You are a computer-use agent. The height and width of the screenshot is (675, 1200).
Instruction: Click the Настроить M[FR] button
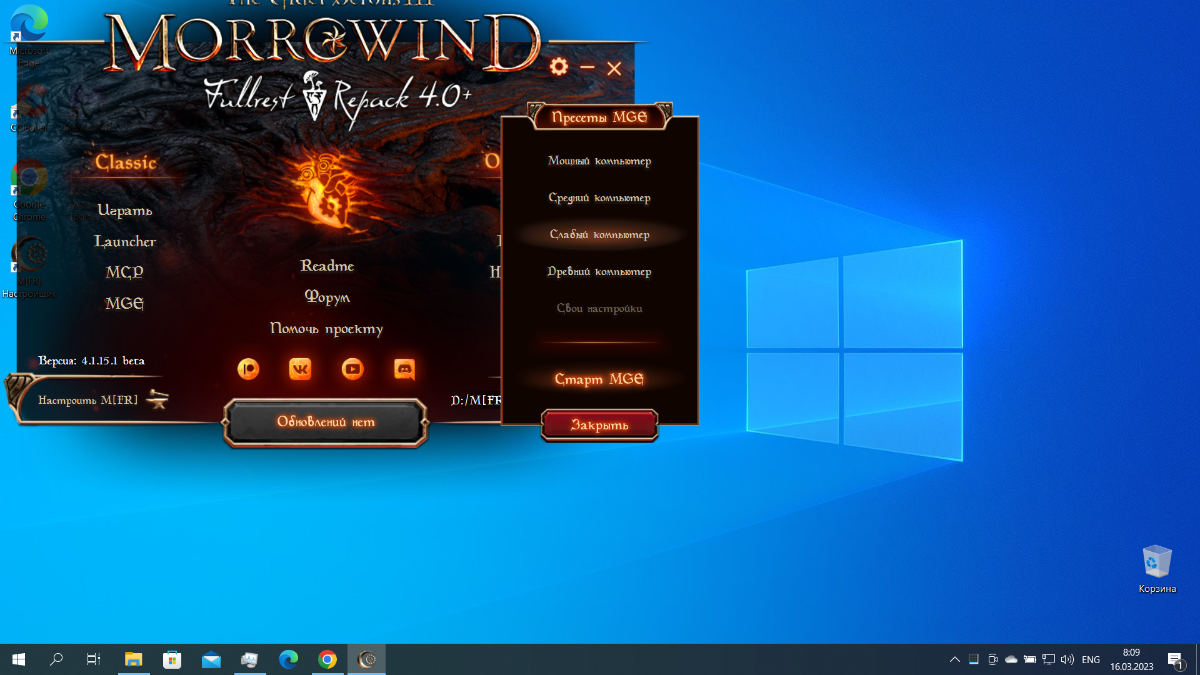pyautogui.click(x=89, y=400)
